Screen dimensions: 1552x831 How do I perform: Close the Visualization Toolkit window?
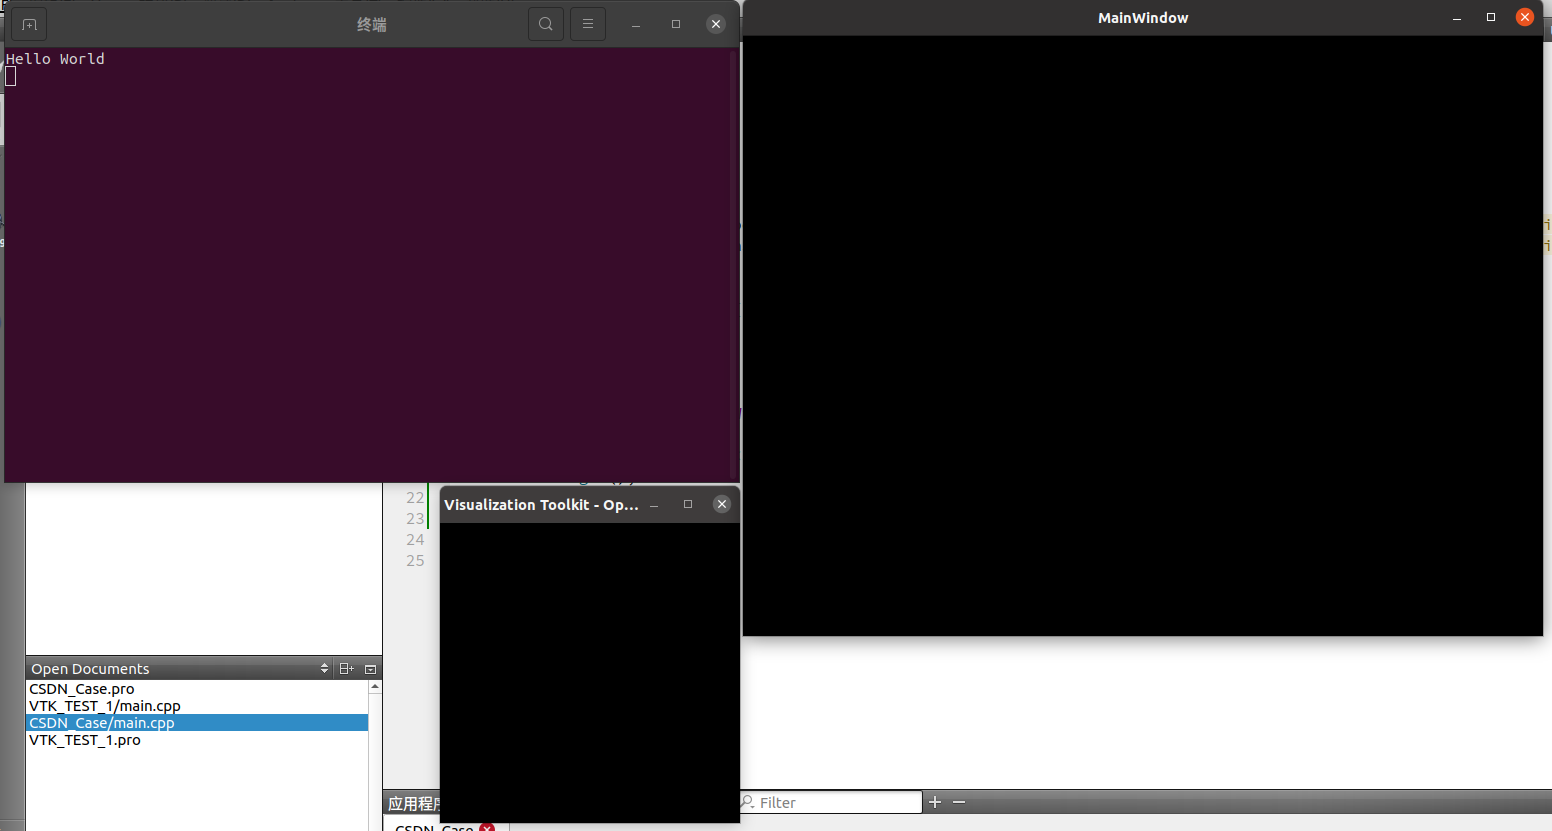click(x=722, y=504)
